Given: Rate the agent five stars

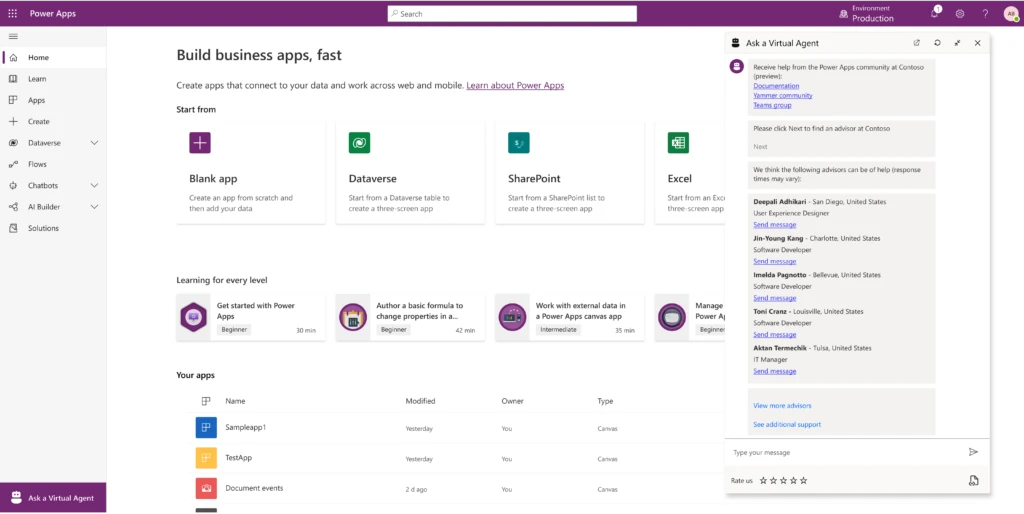Looking at the screenshot, I should 803,481.
